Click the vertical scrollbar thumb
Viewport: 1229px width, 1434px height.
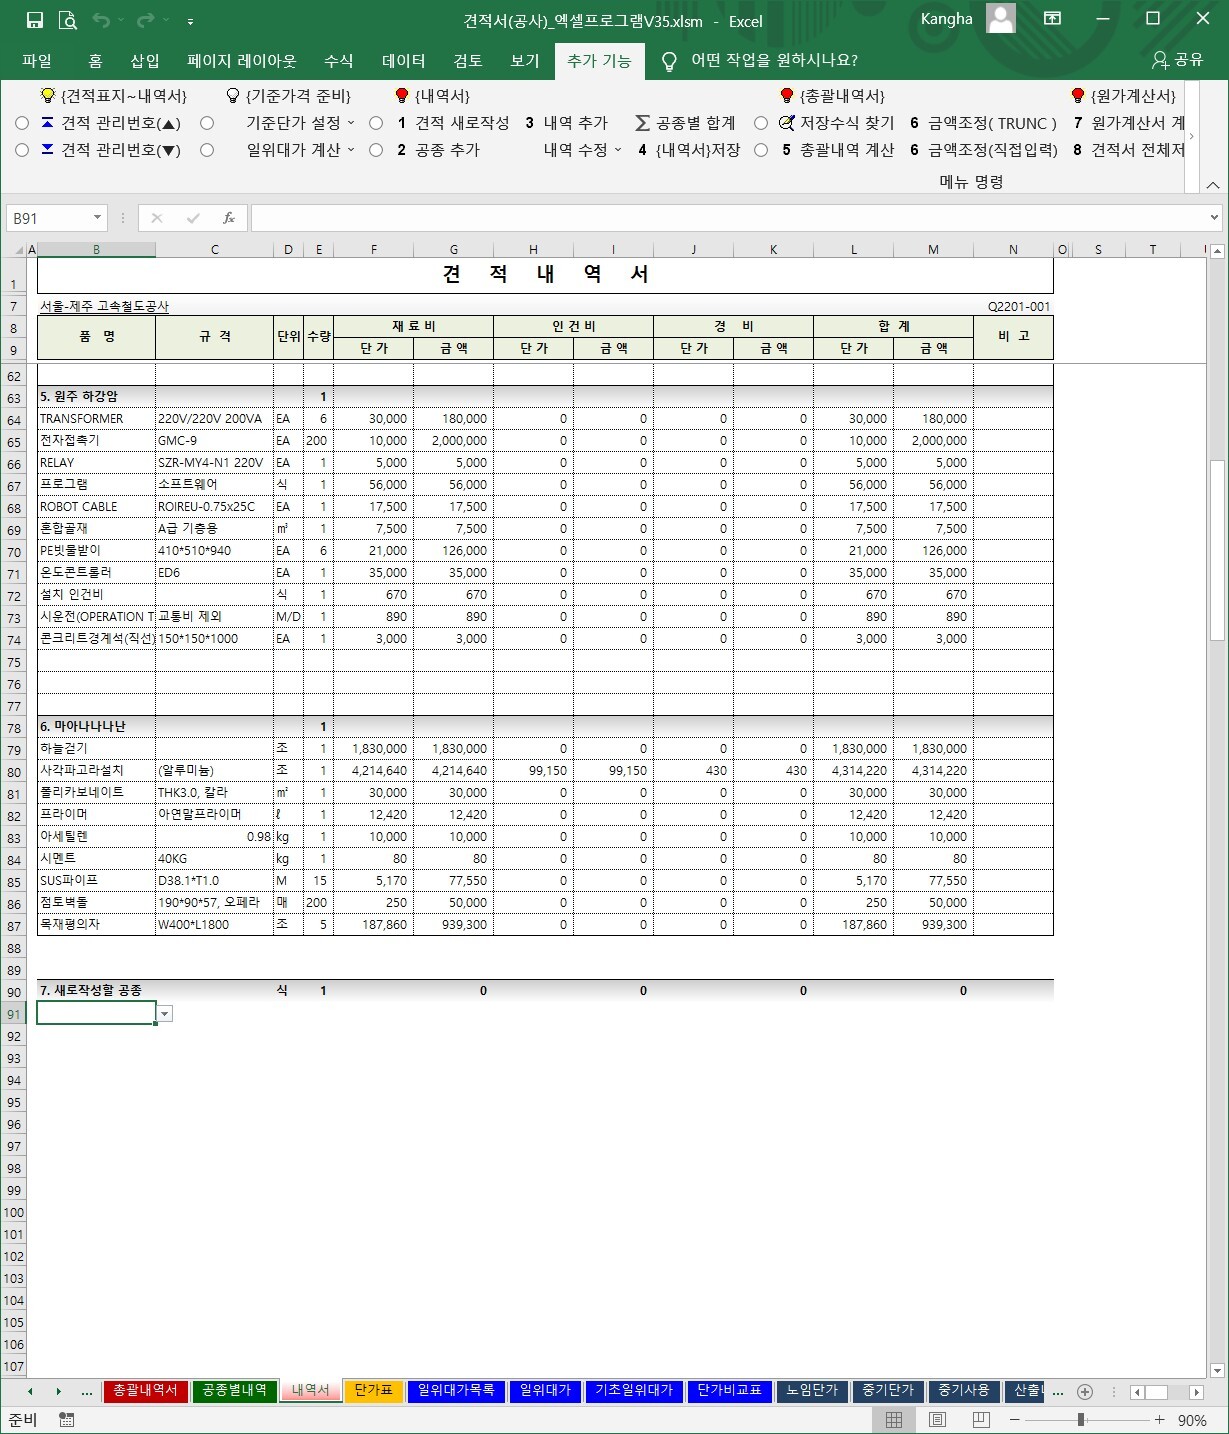coord(1217,549)
